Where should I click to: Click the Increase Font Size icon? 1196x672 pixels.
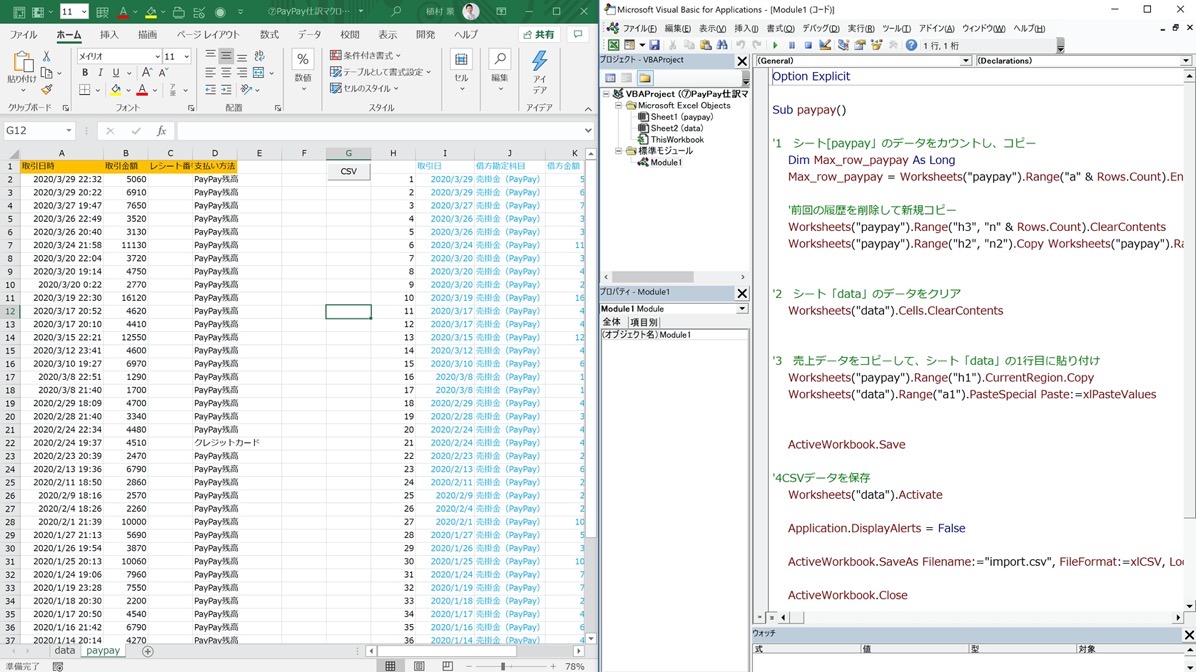(x=147, y=72)
